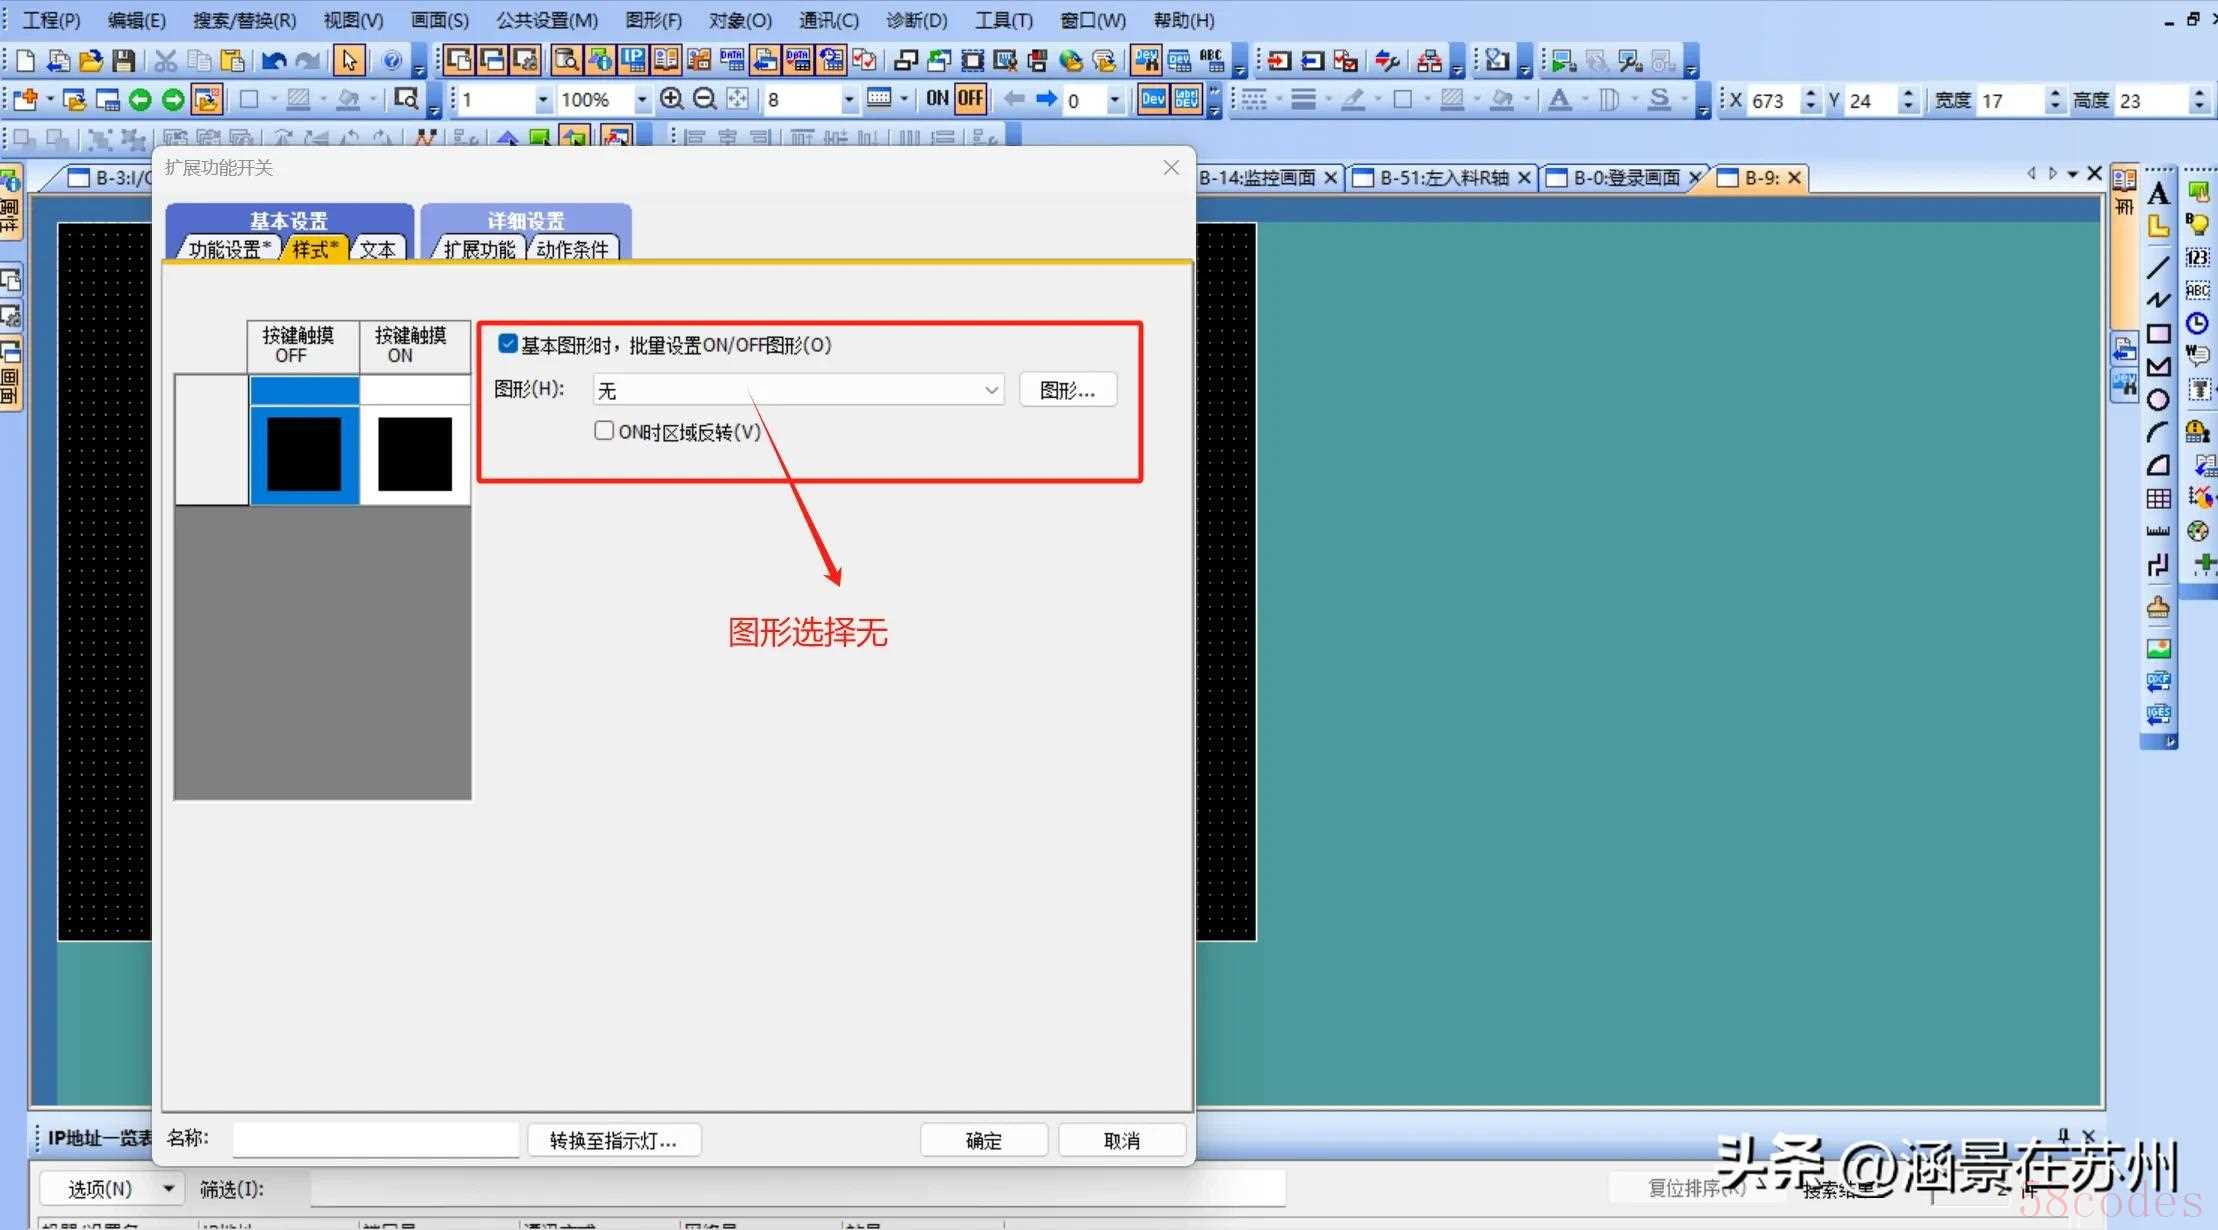
Task: Select the rectangle drawing tool
Action: (2158, 334)
